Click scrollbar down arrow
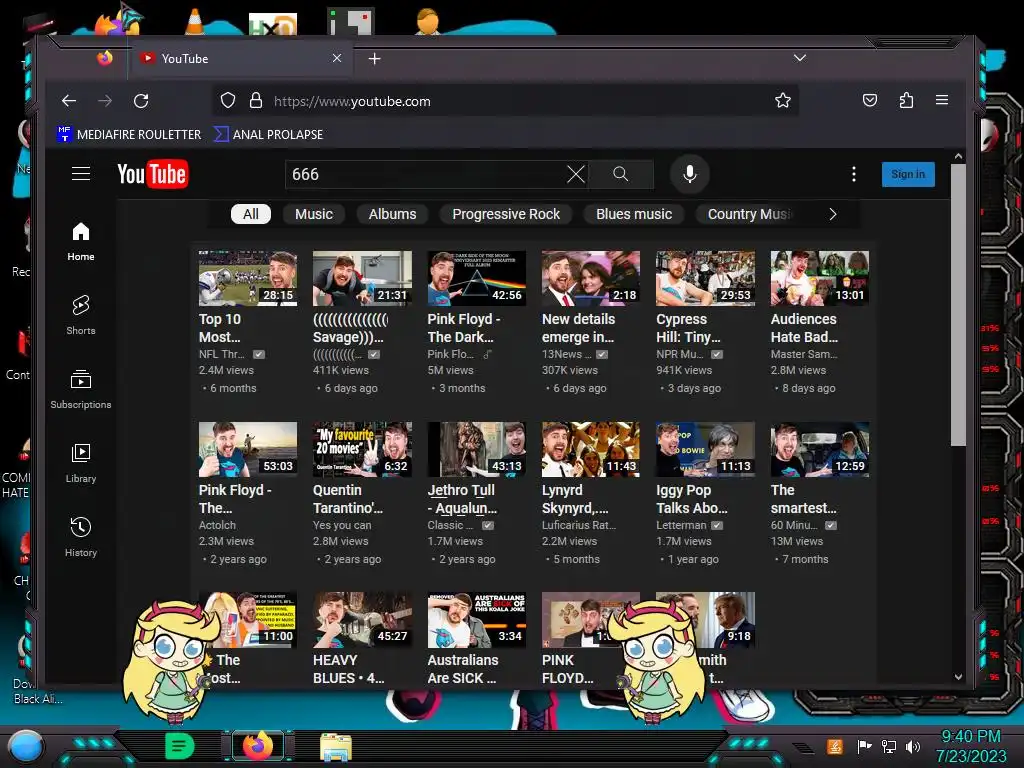The width and height of the screenshot is (1024, 768). point(958,677)
